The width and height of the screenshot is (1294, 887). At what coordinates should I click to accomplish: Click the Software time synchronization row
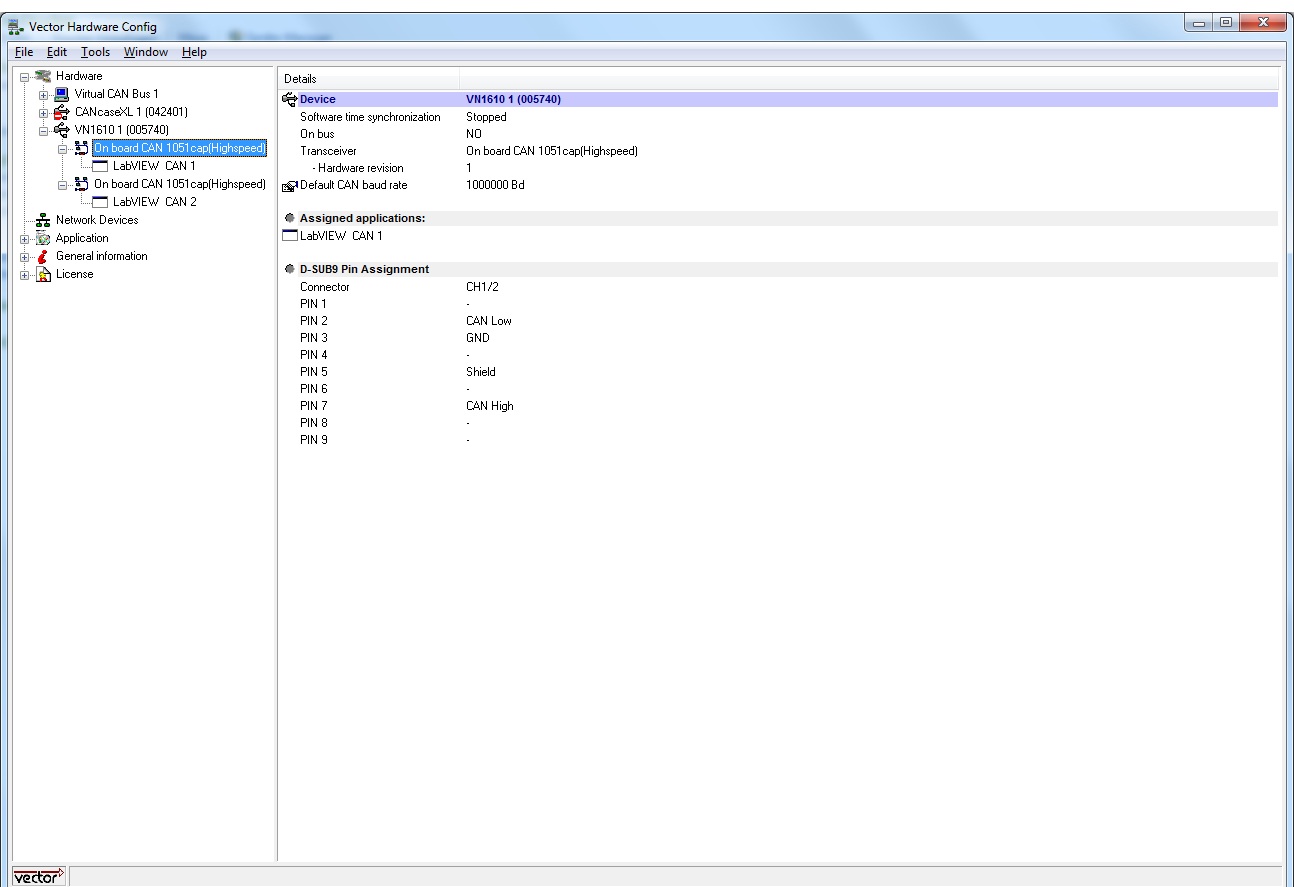pos(780,117)
